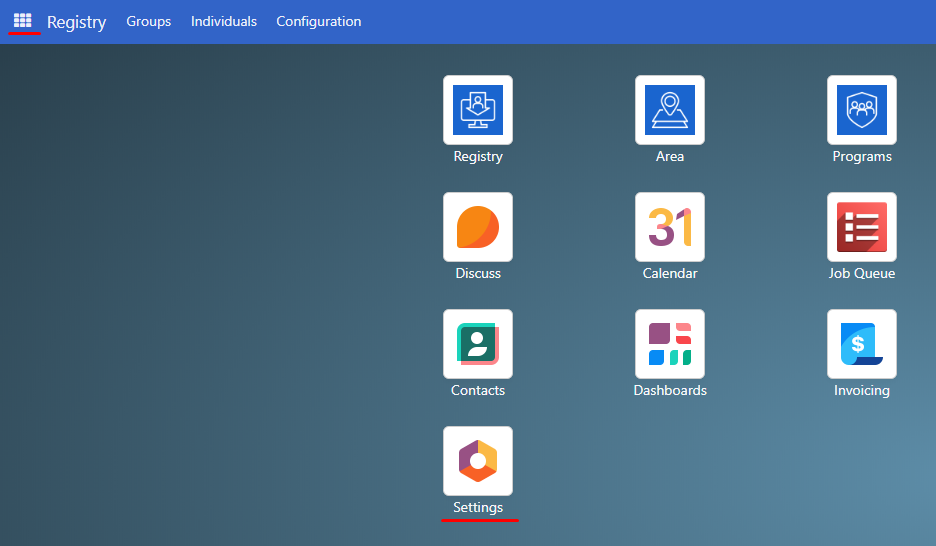Click the Registry title in navbar

[x=76, y=22]
